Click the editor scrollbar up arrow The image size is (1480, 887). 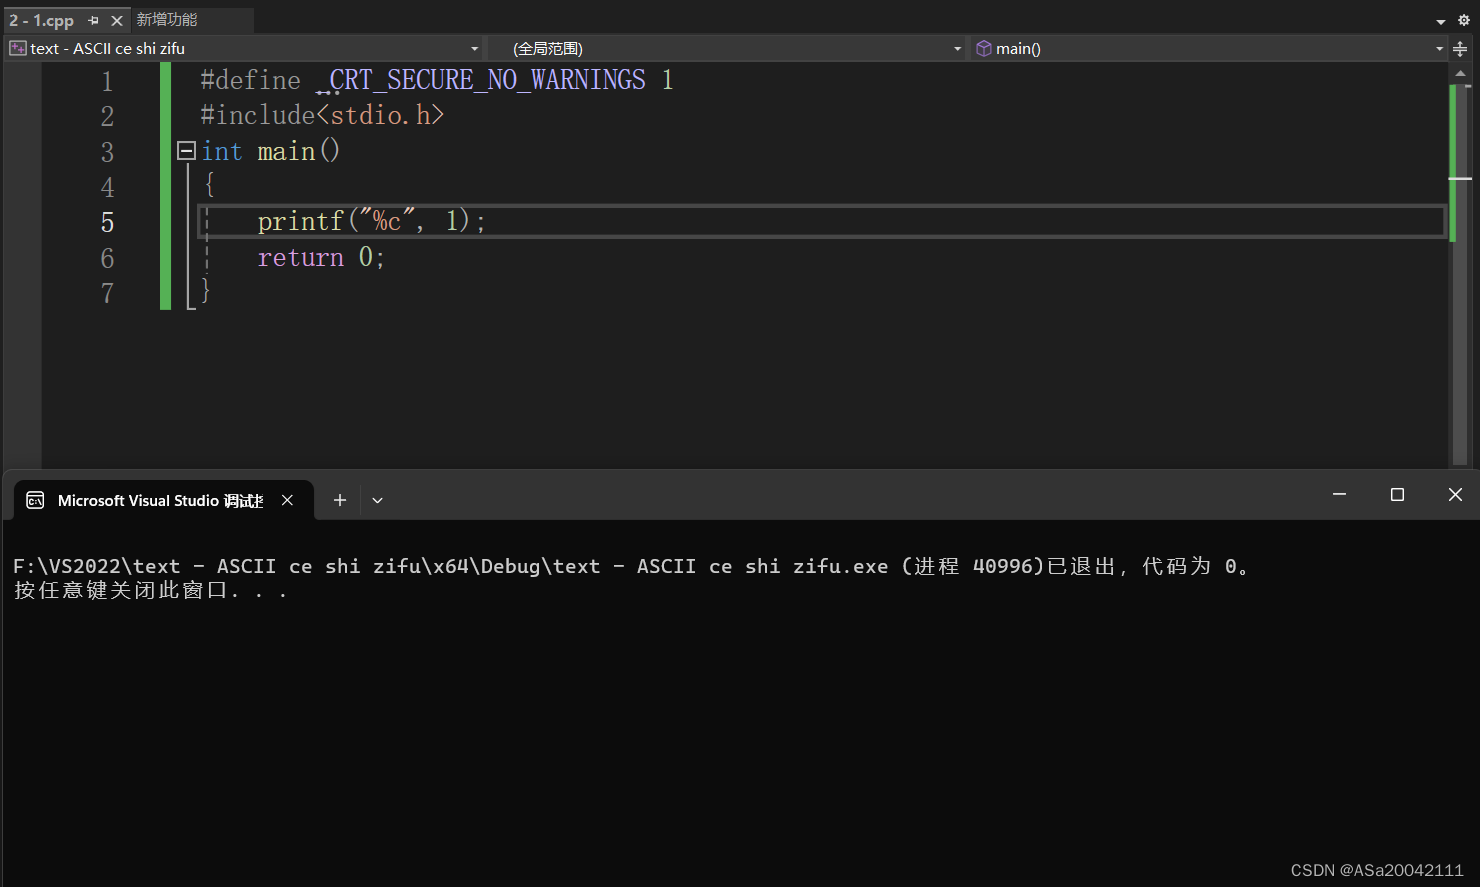click(1460, 74)
